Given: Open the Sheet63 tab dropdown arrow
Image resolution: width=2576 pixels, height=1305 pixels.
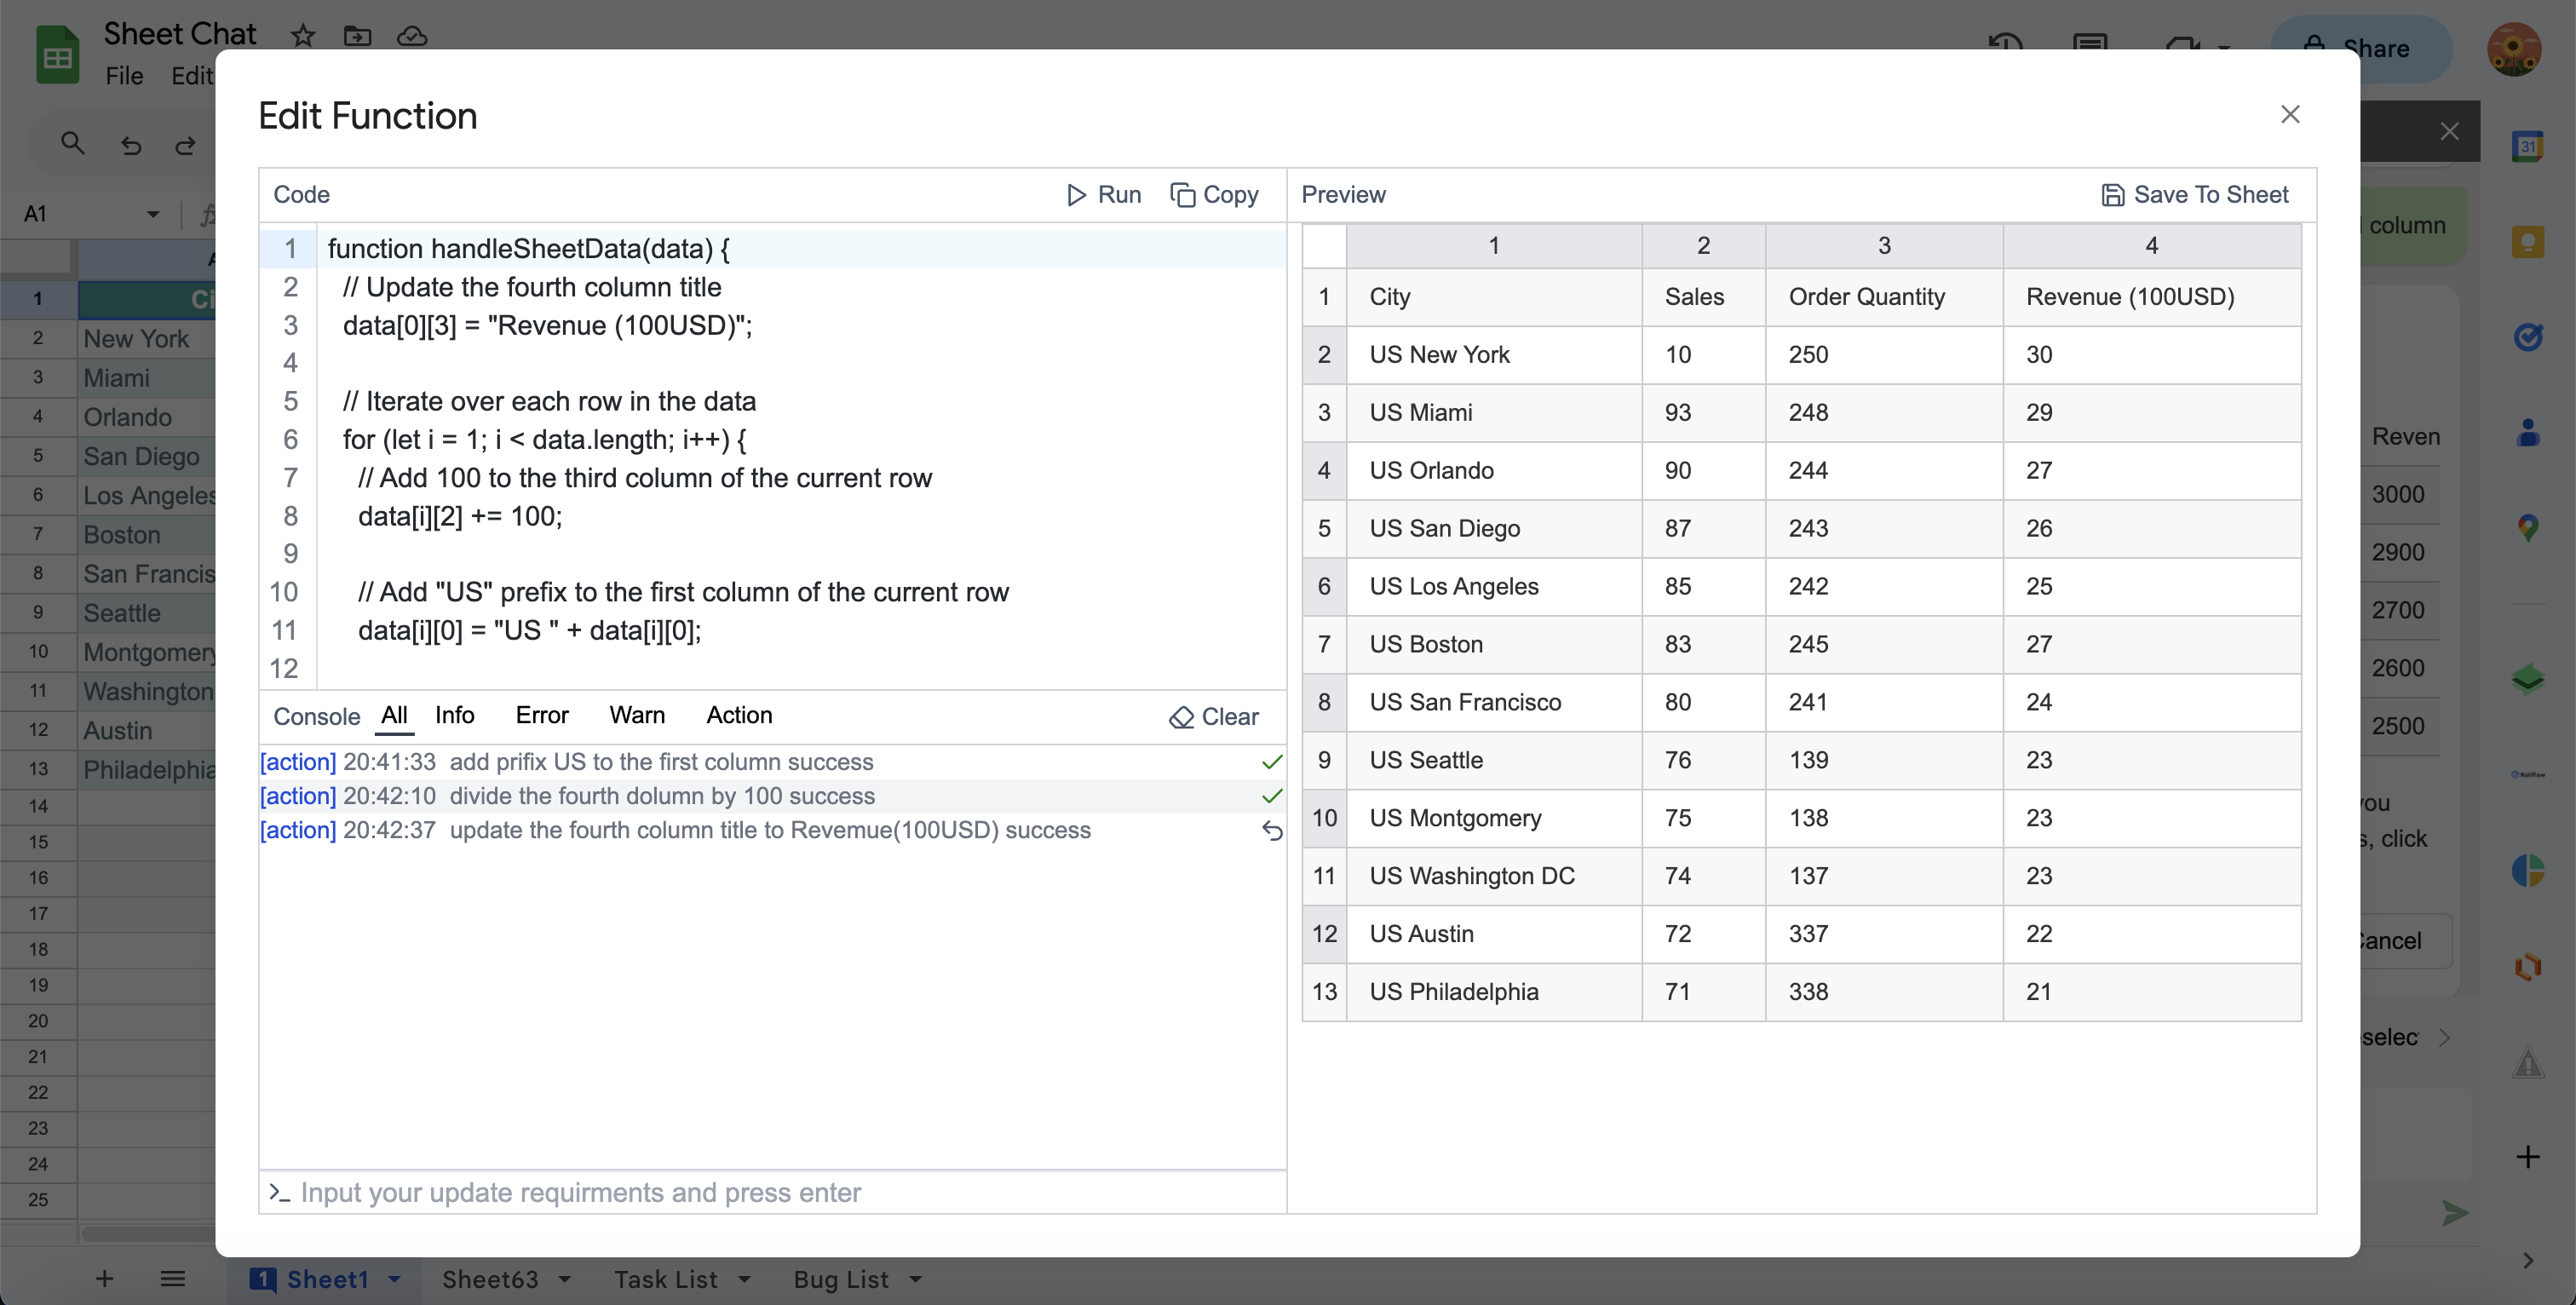Looking at the screenshot, I should 564,1279.
